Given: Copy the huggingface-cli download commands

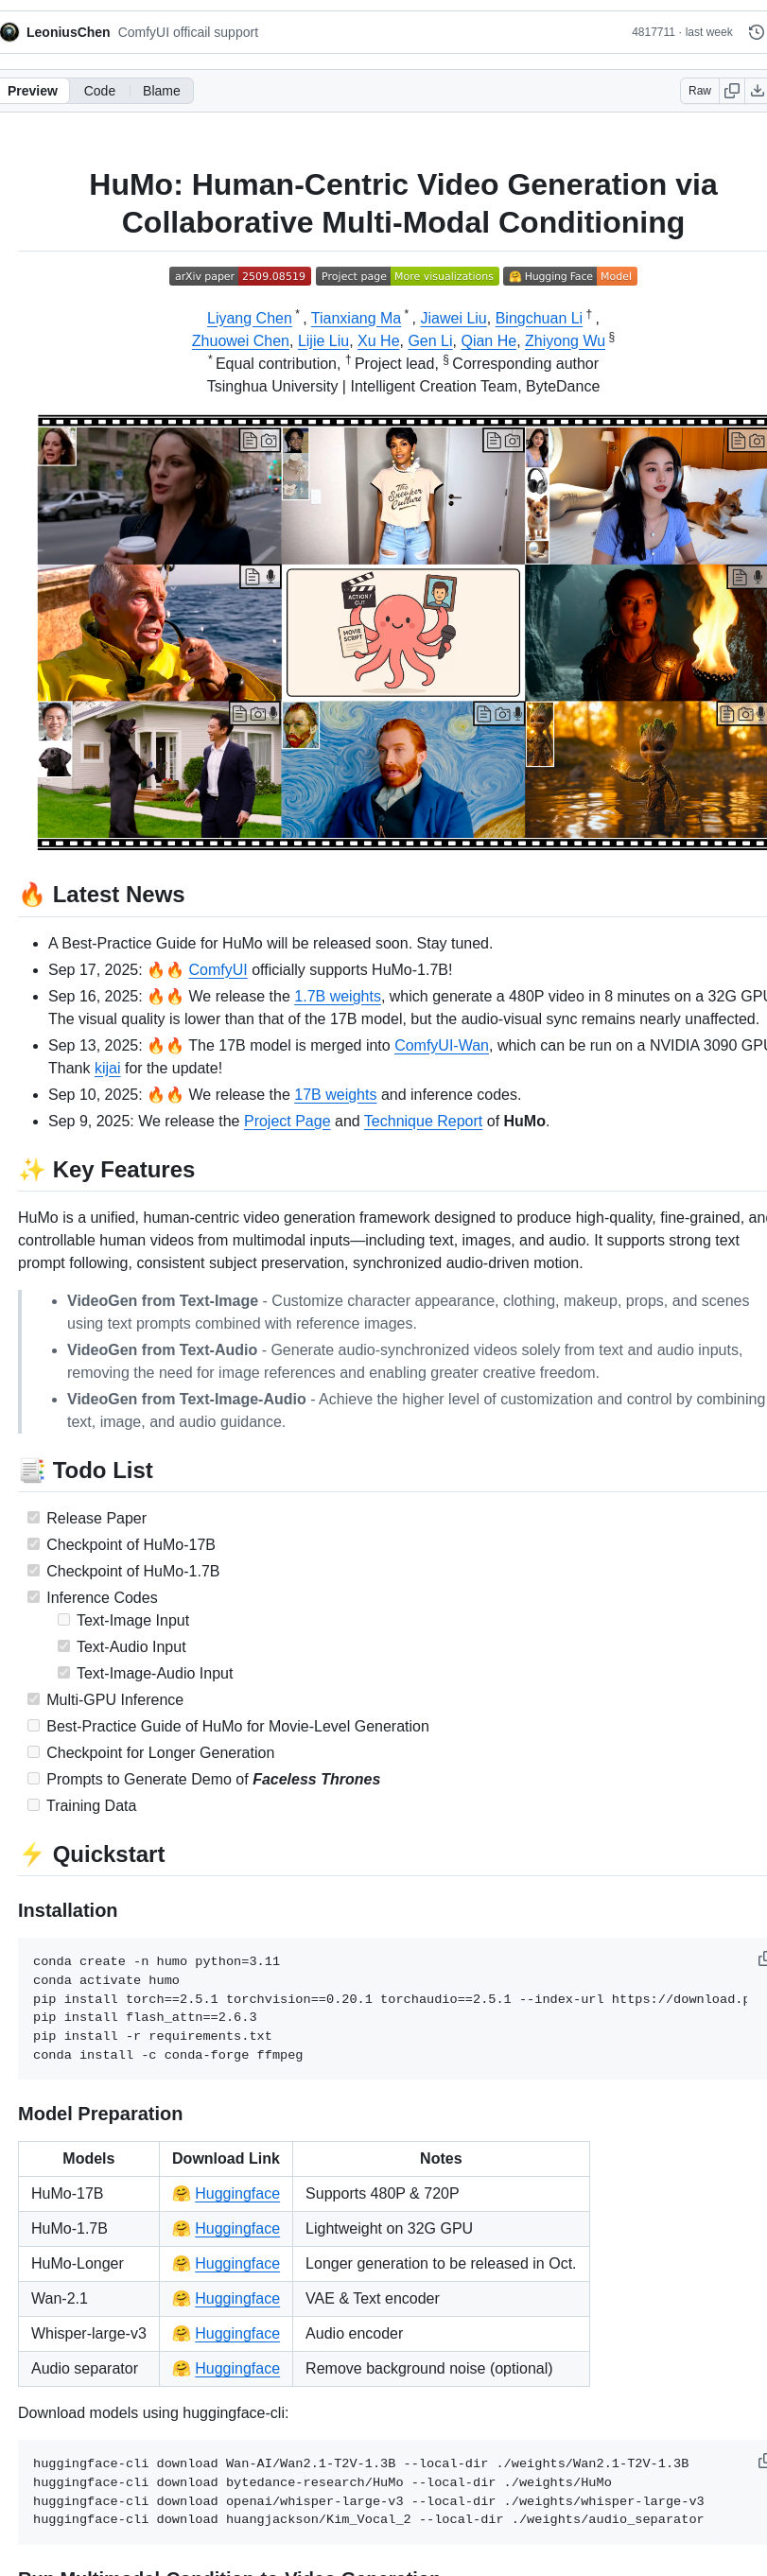Looking at the screenshot, I should (x=761, y=2460).
